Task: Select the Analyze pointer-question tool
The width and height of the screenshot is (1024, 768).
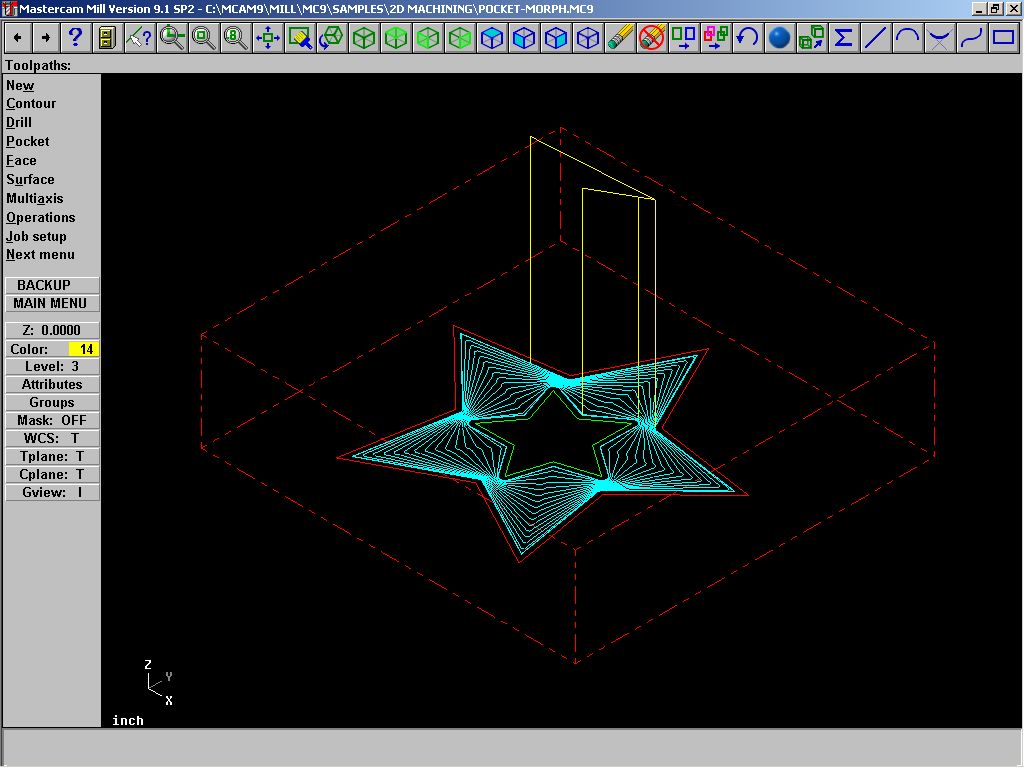Action: pos(139,38)
